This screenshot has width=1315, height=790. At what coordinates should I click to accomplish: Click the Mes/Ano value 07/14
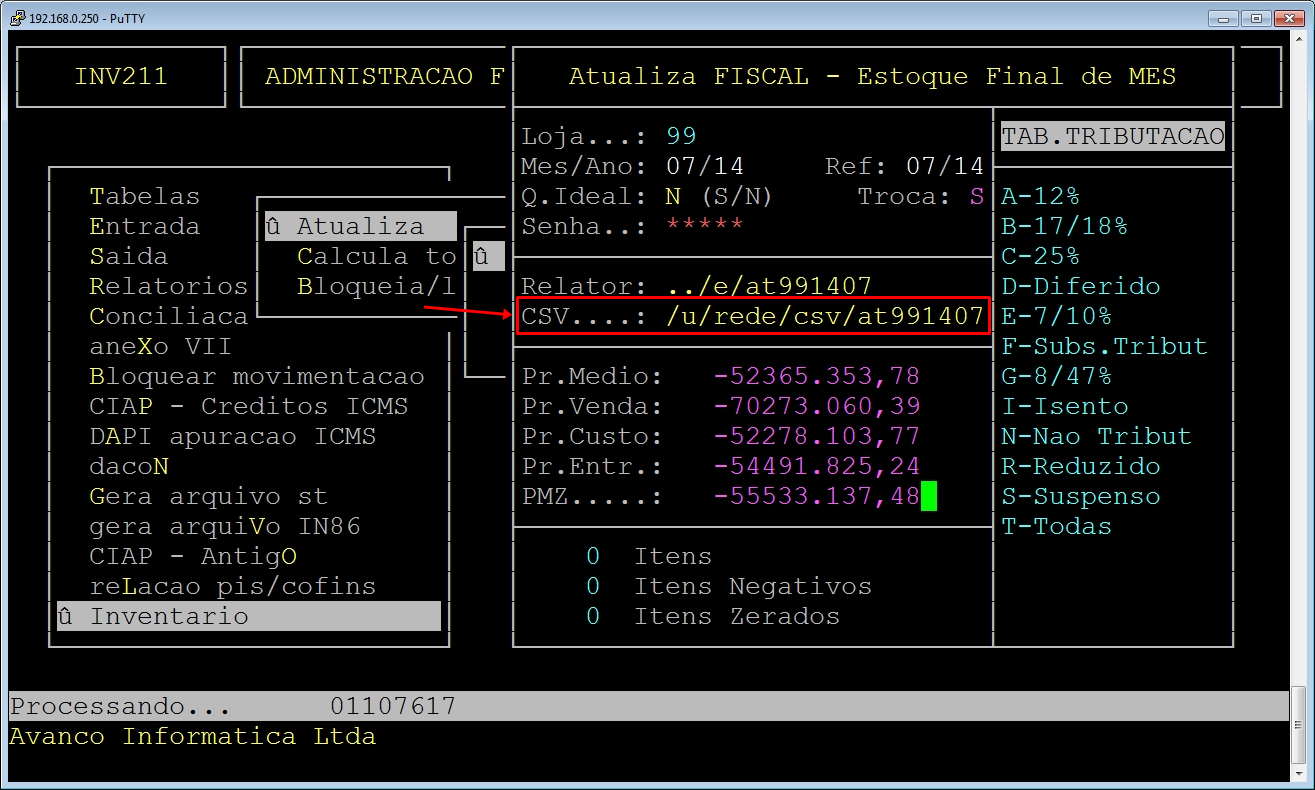(x=705, y=166)
